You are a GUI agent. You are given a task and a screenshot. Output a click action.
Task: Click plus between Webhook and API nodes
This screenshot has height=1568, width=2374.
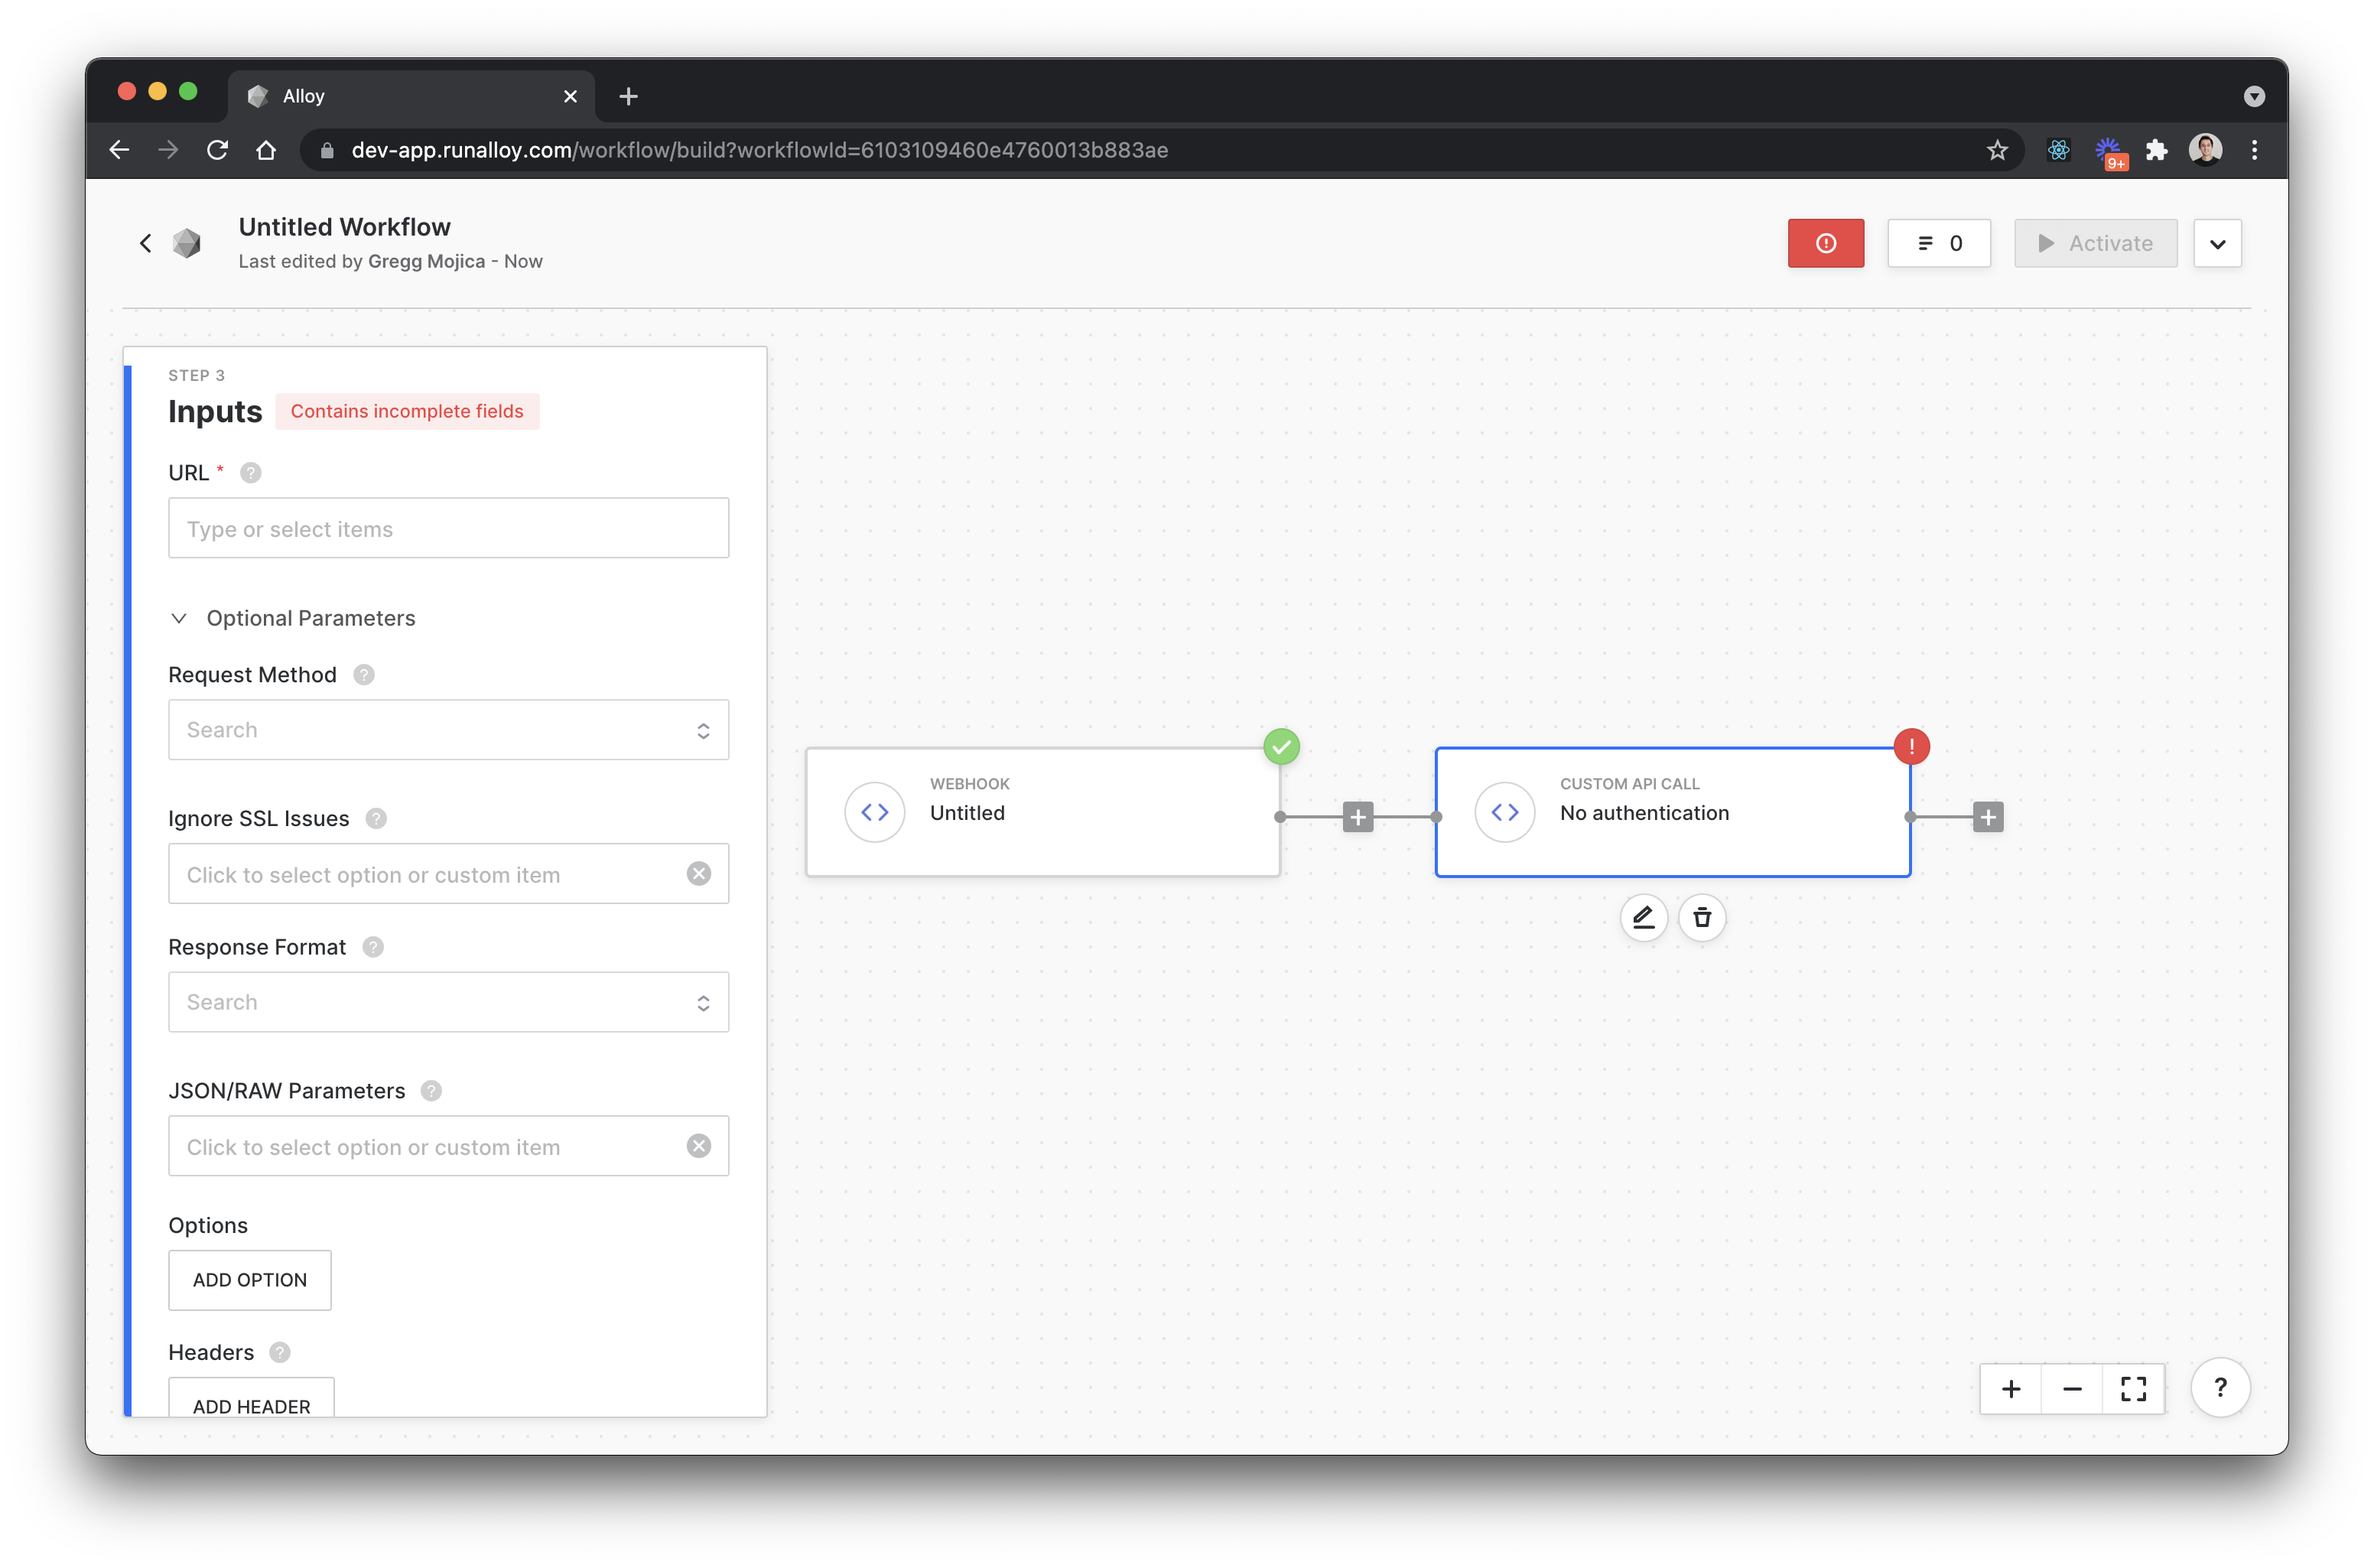[1357, 817]
